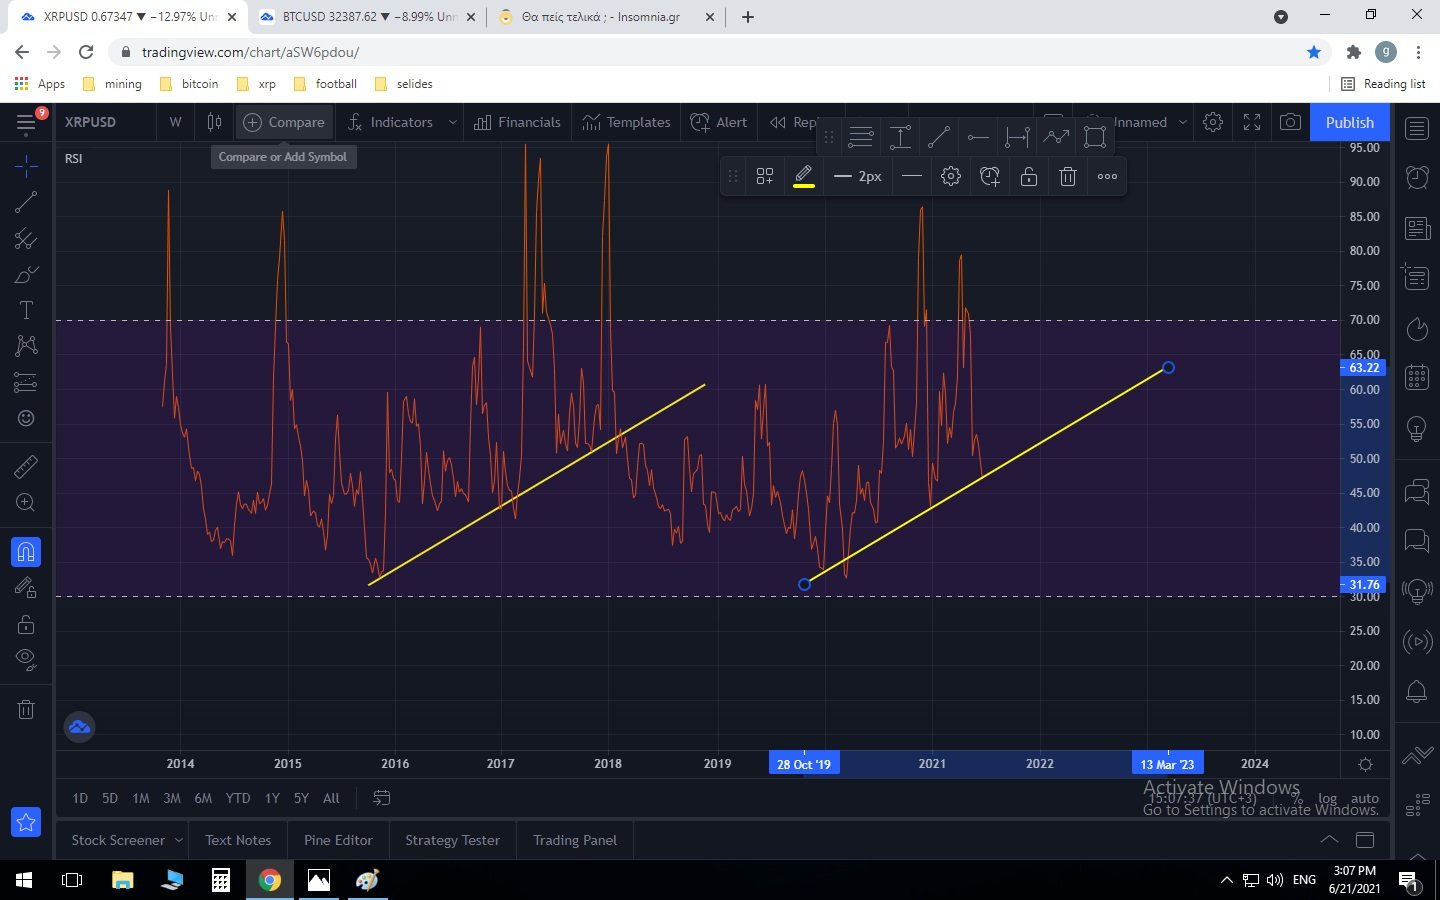Screen dimensions: 1440x900
Task: Open the Pine Editor tab
Action: pos(338,840)
